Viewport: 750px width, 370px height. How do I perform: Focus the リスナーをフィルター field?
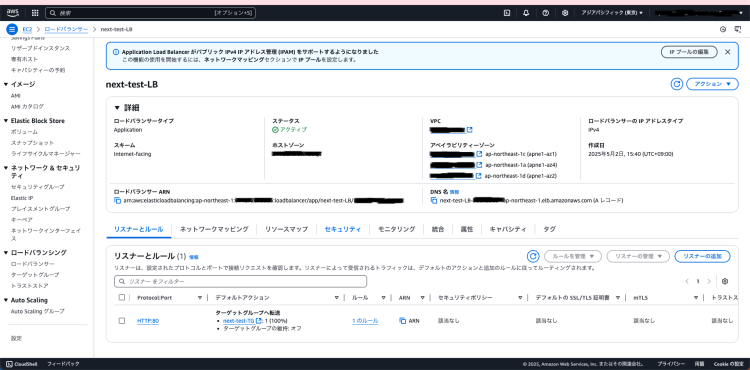pos(241,282)
